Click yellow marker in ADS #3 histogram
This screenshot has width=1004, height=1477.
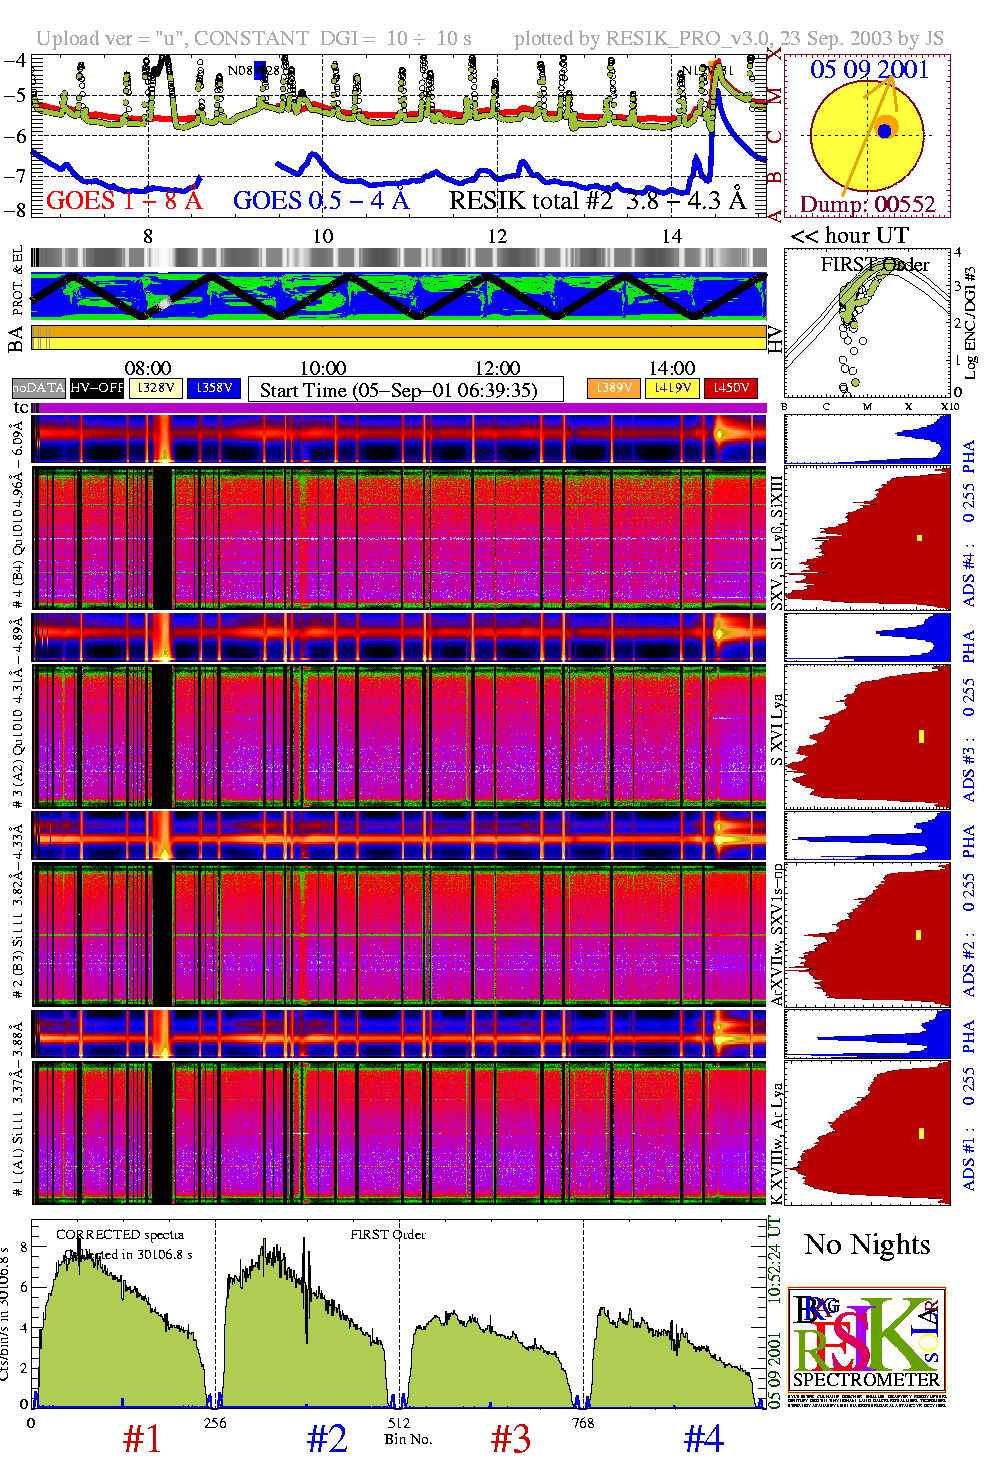(920, 737)
